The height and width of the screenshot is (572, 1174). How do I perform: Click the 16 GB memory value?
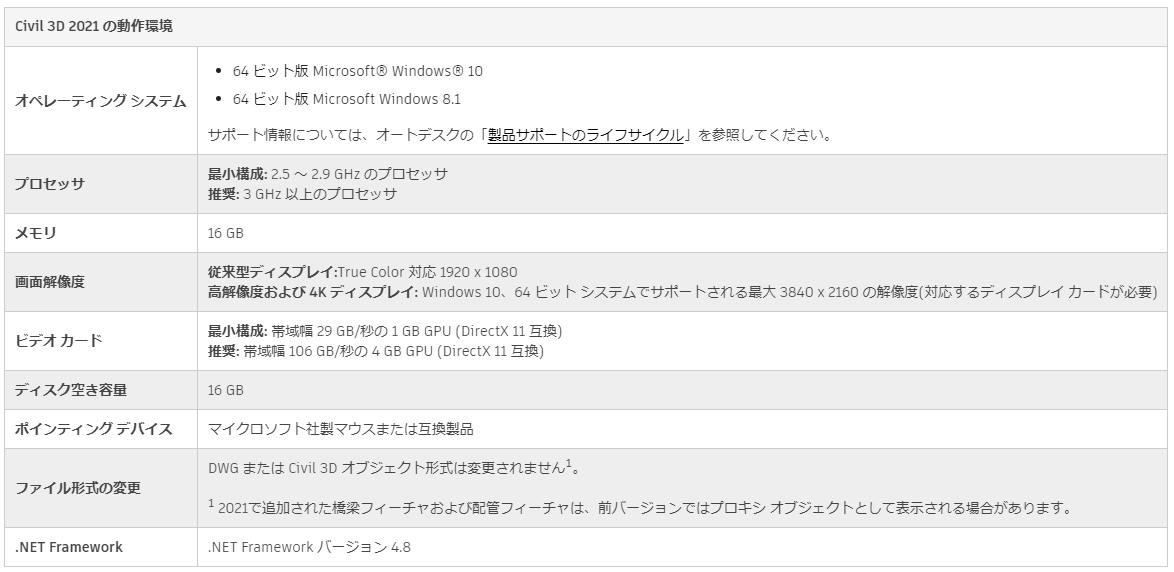point(225,234)
